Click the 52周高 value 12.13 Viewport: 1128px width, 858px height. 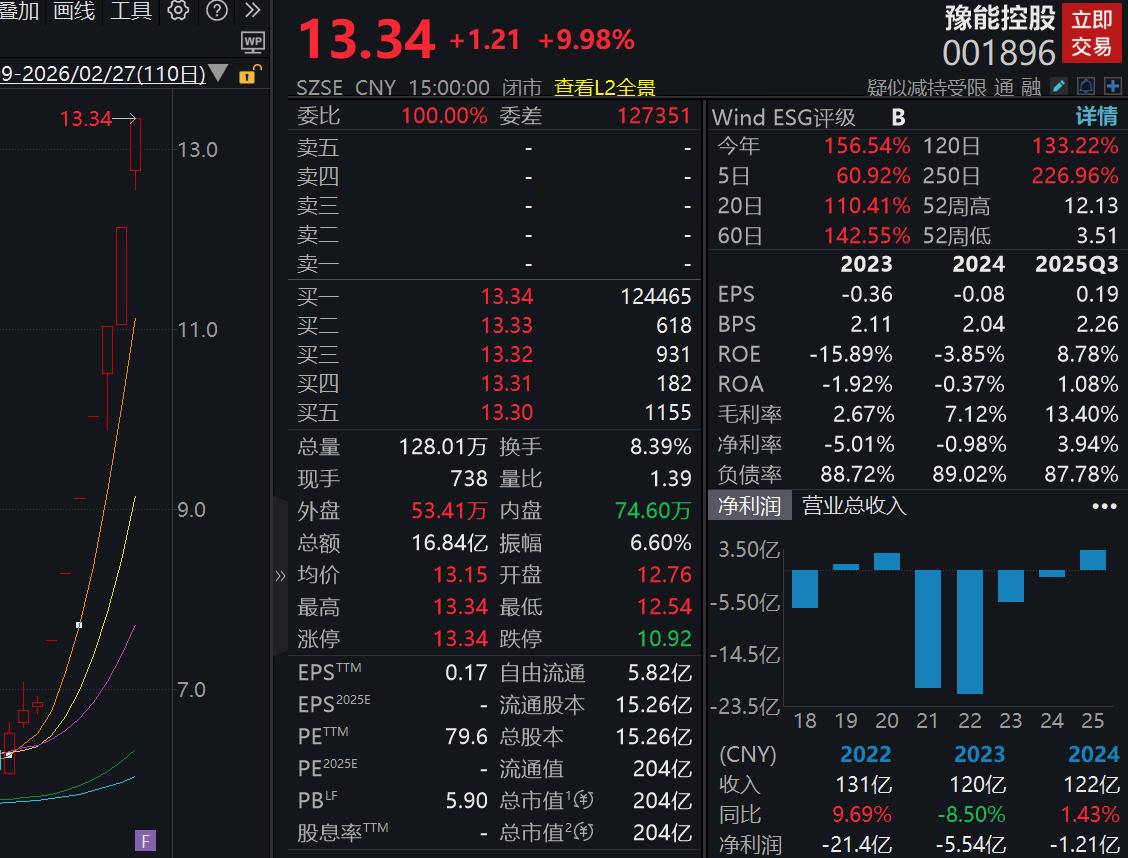click(1091, 206)
